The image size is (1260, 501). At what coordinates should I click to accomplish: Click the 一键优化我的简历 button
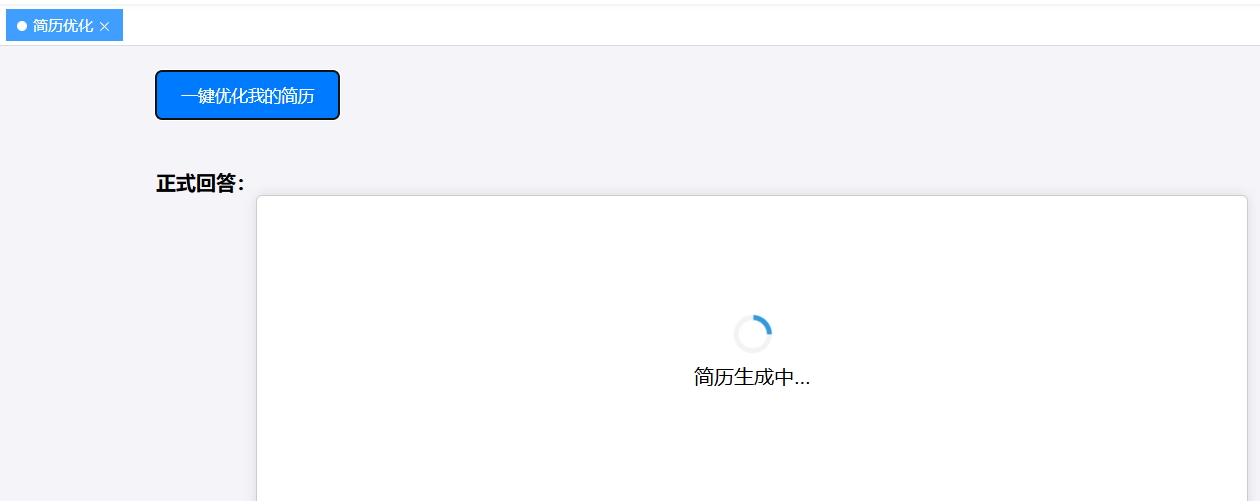(x=247, y=95)
